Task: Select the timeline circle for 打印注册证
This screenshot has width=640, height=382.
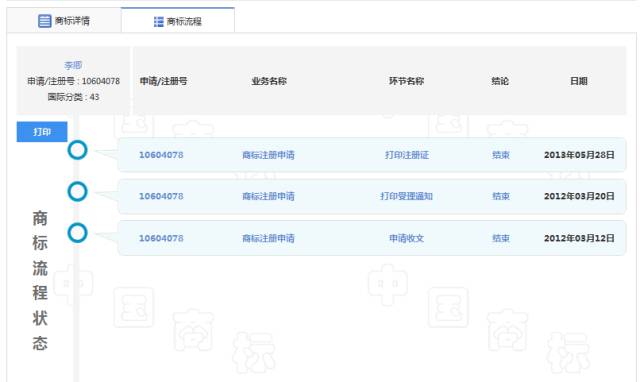Action: pos(78,150)
